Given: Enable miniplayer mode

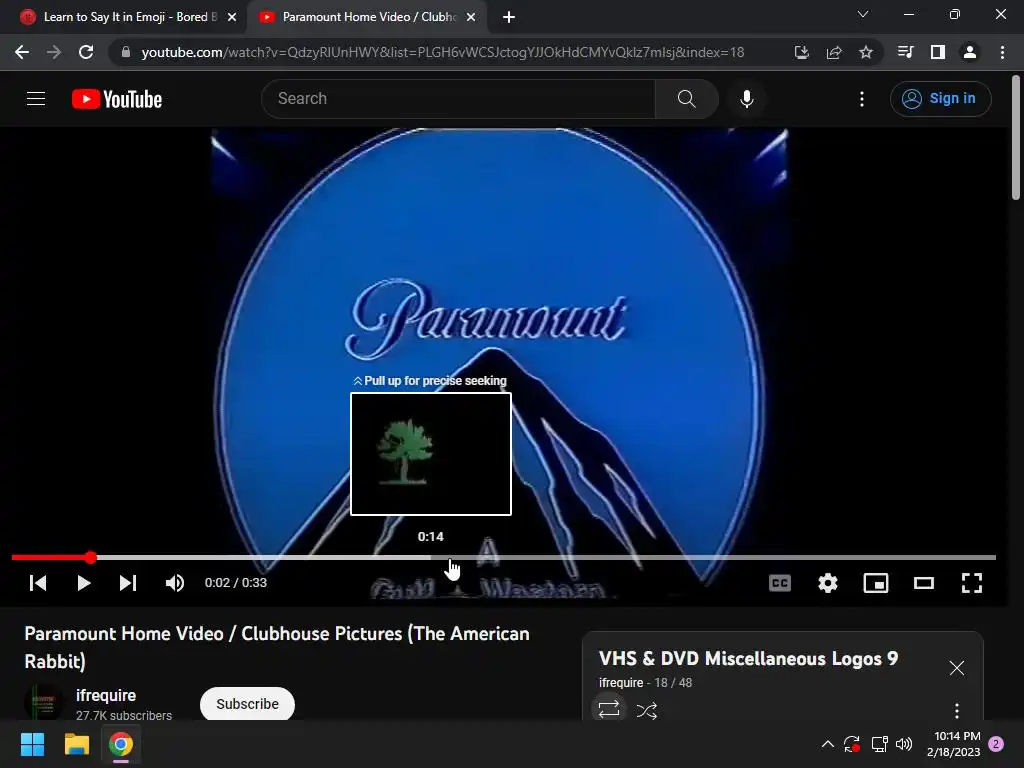Looking at the screenshot, I should click(x=876, y=583).
